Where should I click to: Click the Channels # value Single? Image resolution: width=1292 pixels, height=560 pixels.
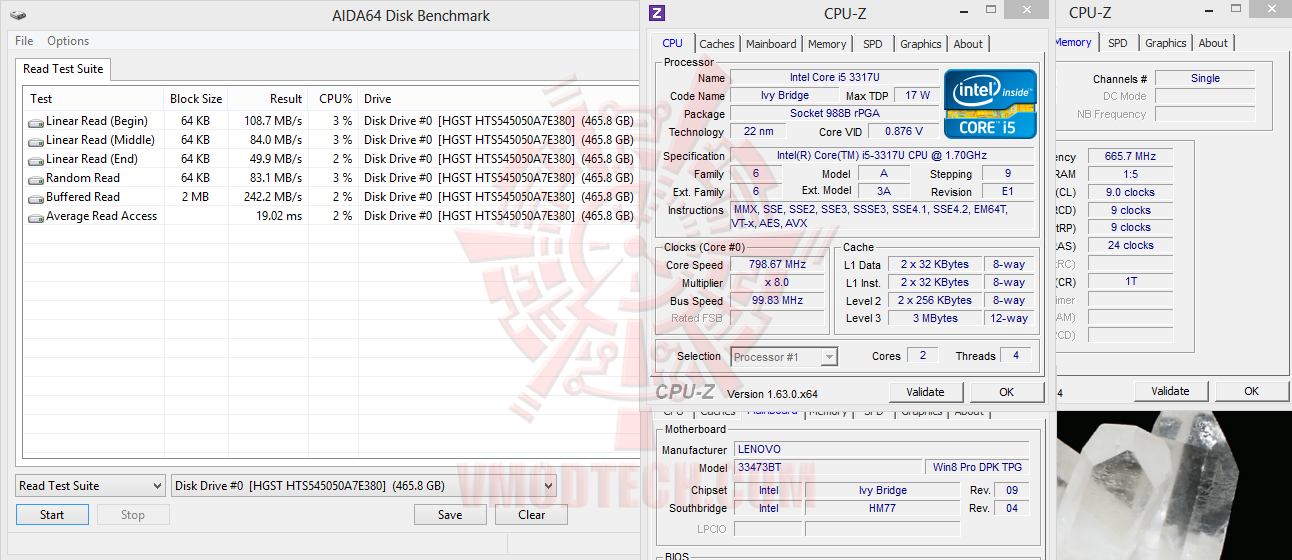[x=1205, y=78]
